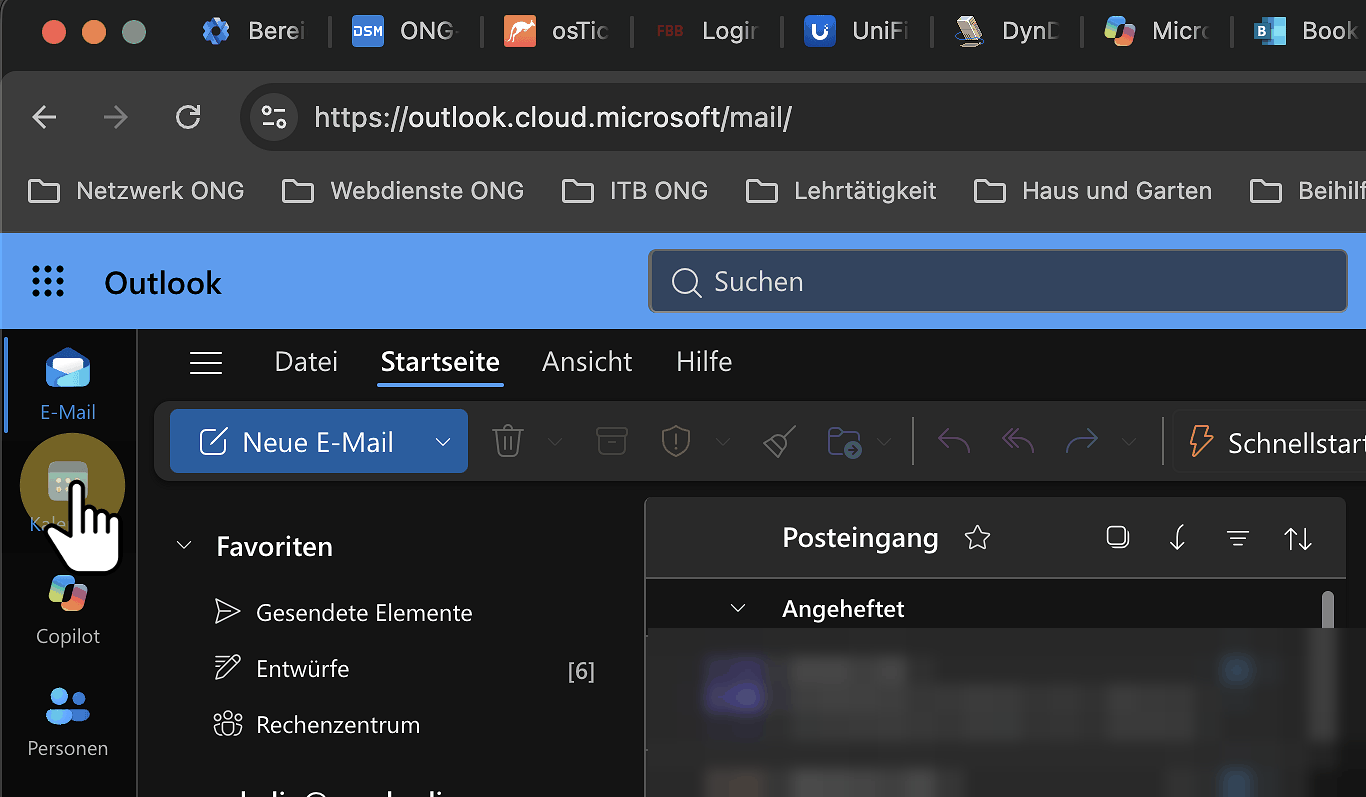Open Lehrtätigkeit bookmark folder

(841, 190)
